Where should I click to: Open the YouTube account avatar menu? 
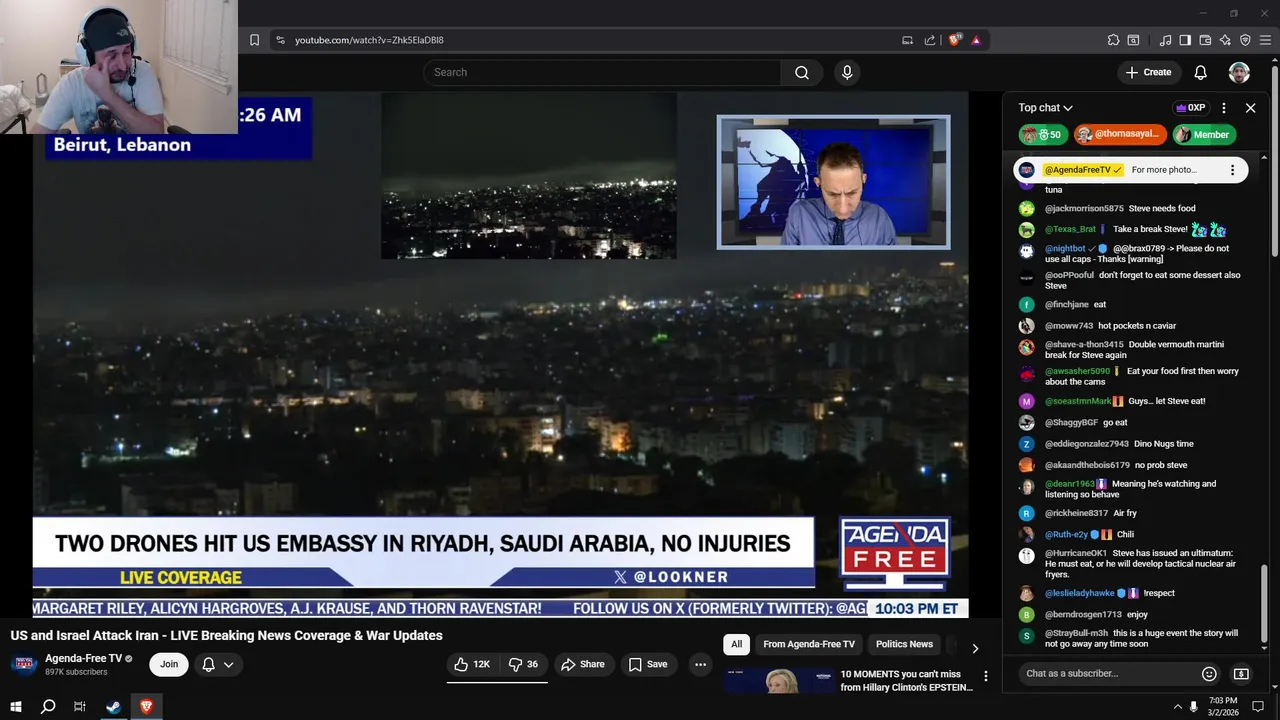point(1239,72)
